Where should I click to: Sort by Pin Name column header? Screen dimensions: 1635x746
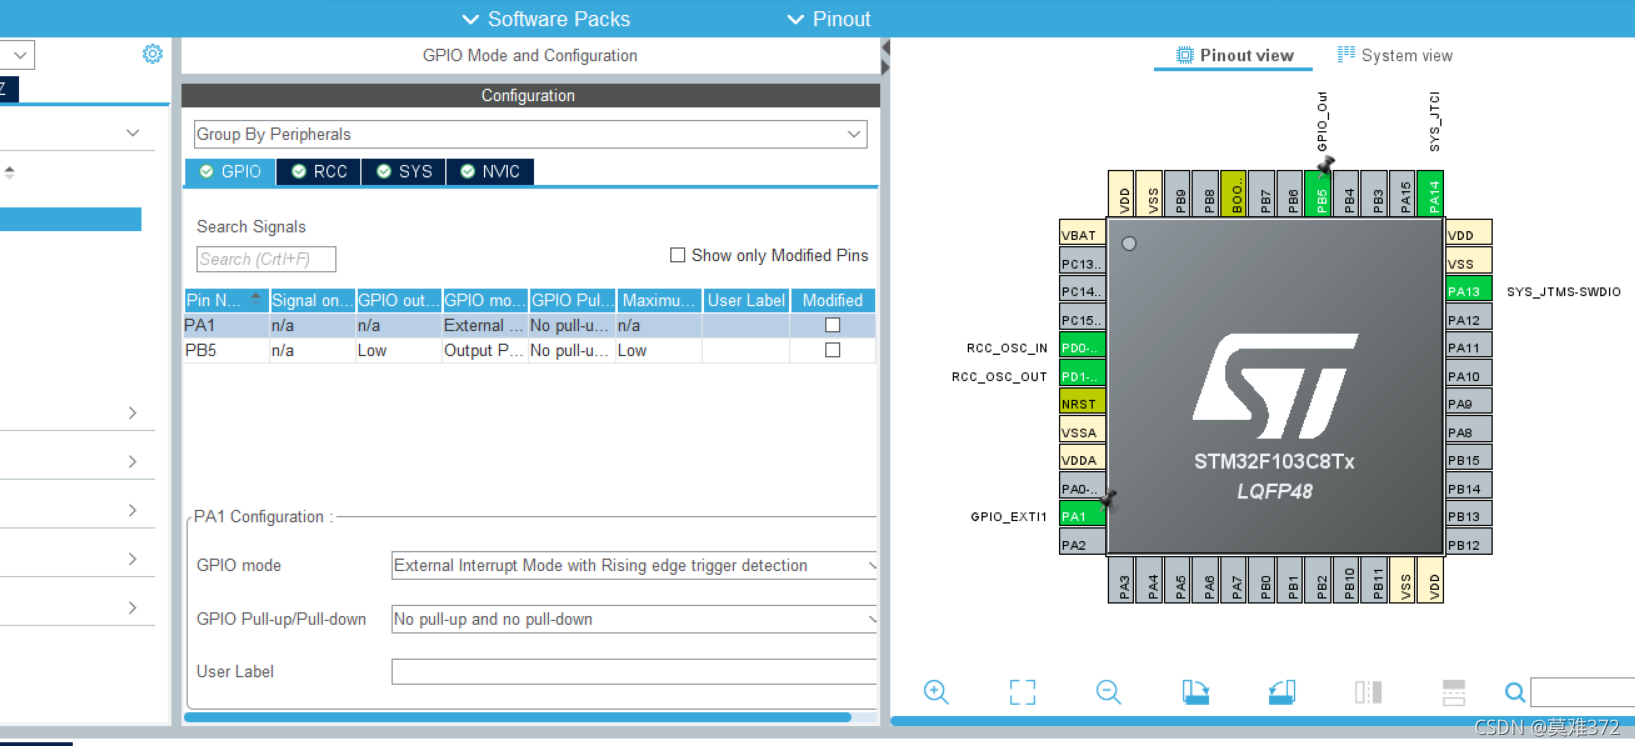226,300
